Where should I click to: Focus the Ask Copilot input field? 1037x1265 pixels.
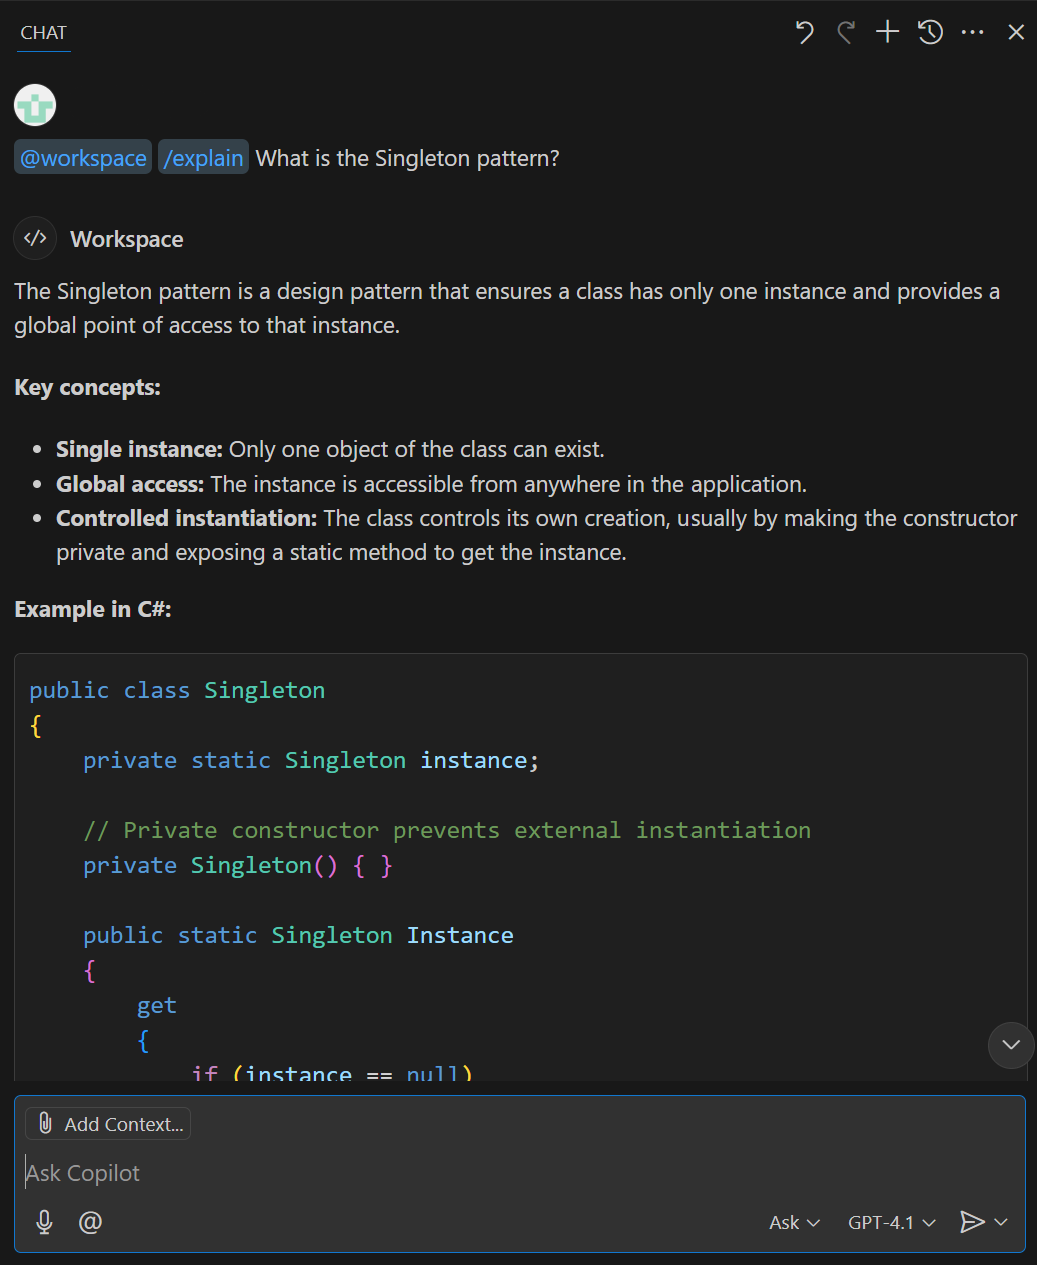coord(400,1172)
